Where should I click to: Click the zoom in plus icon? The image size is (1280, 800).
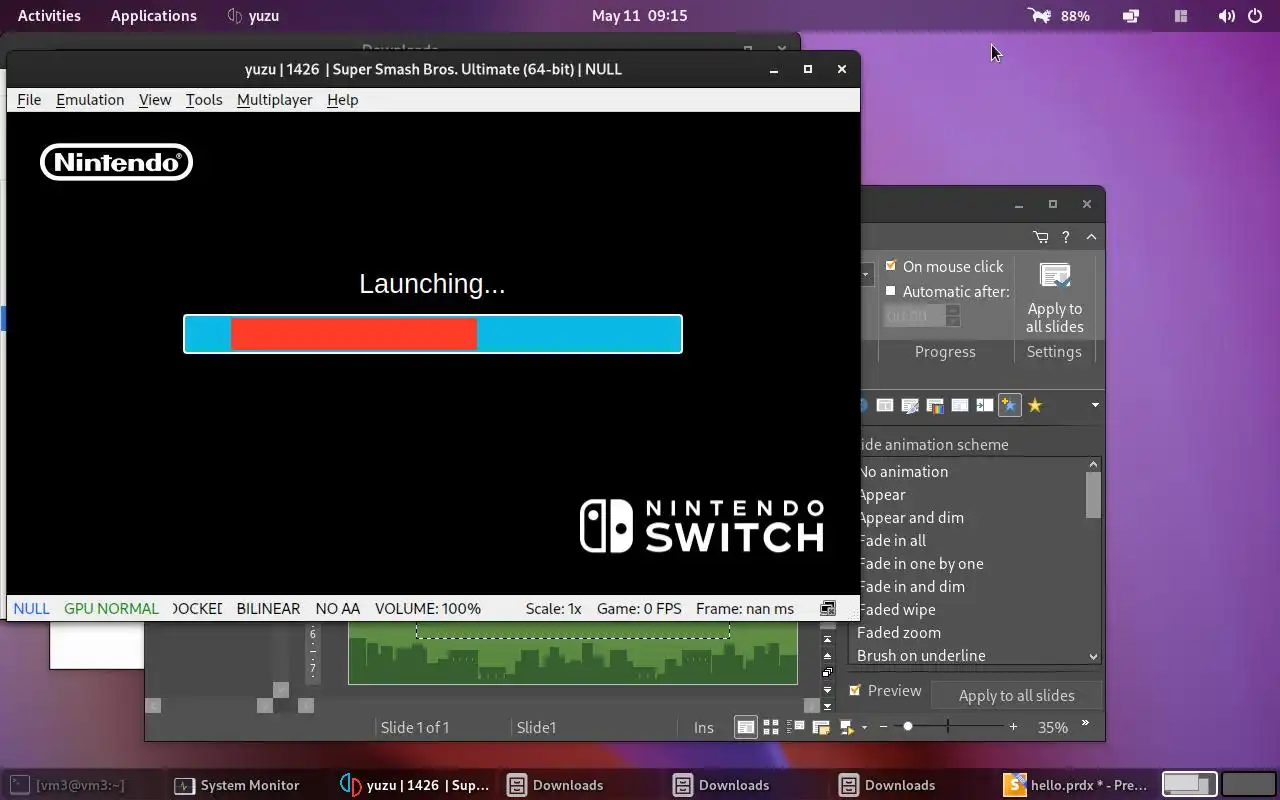pos(1013,727)
